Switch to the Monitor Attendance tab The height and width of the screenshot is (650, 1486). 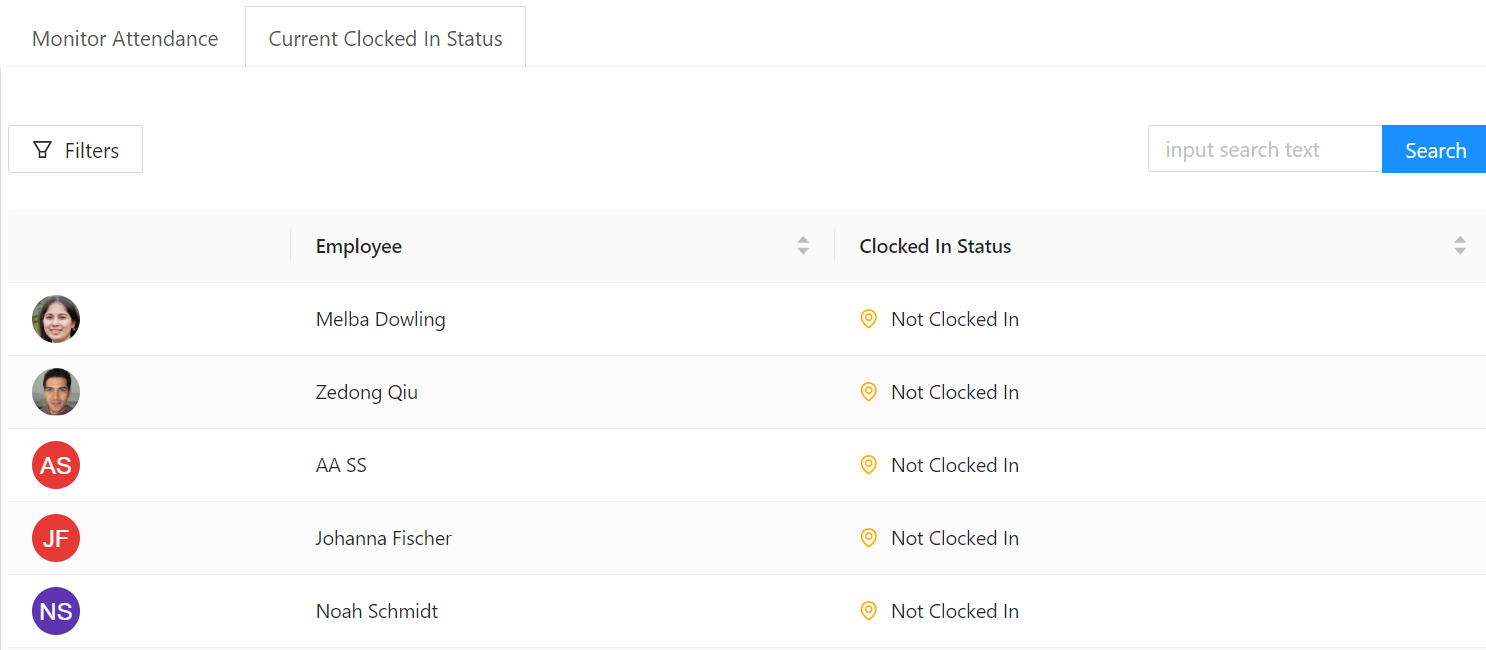click(x=124, y=38)
